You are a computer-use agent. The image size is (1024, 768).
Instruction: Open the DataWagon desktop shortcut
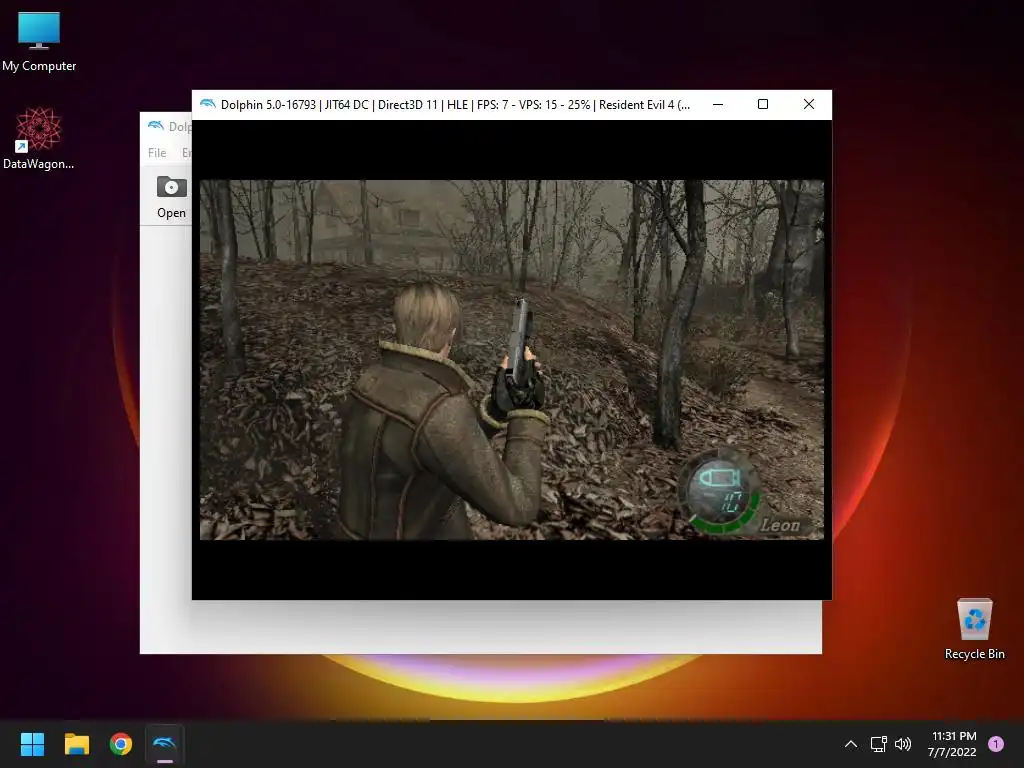[x=39, y=138]
